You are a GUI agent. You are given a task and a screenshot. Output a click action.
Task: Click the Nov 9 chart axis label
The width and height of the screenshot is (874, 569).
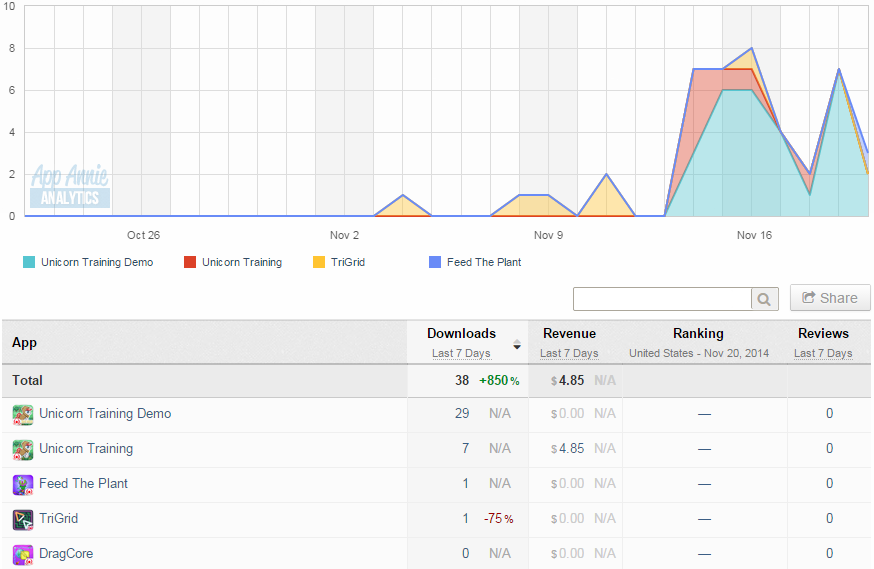click(548, 235)
